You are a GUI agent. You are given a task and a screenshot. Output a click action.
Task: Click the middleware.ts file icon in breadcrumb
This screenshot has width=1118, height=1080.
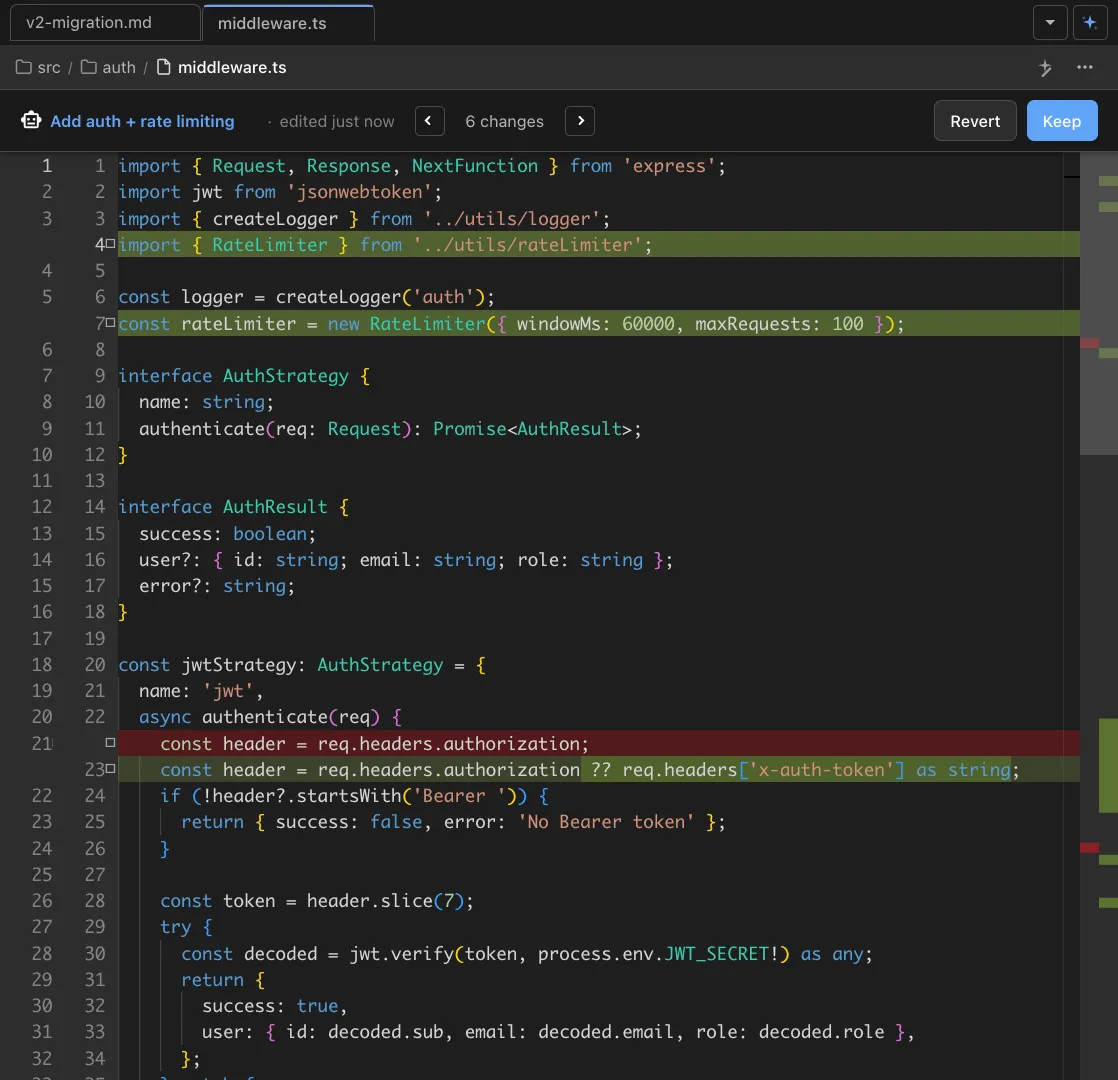click(x=164, y=66)
